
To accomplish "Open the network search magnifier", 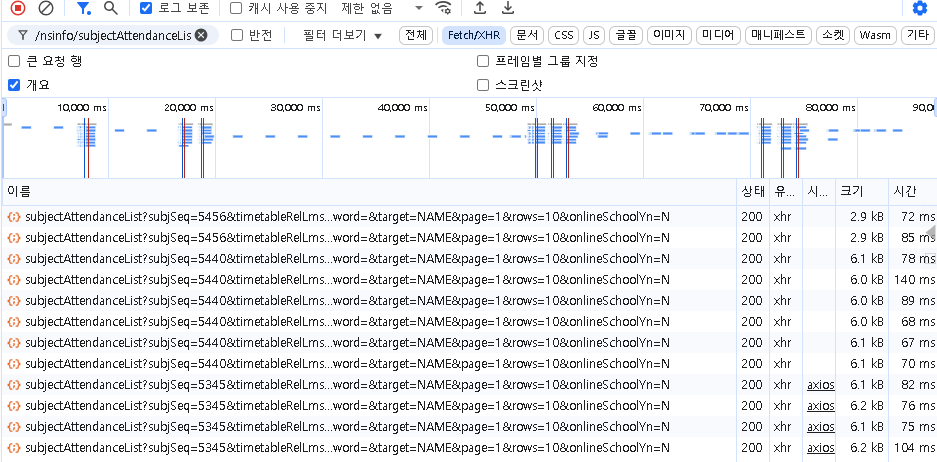I will click(111, 8).
